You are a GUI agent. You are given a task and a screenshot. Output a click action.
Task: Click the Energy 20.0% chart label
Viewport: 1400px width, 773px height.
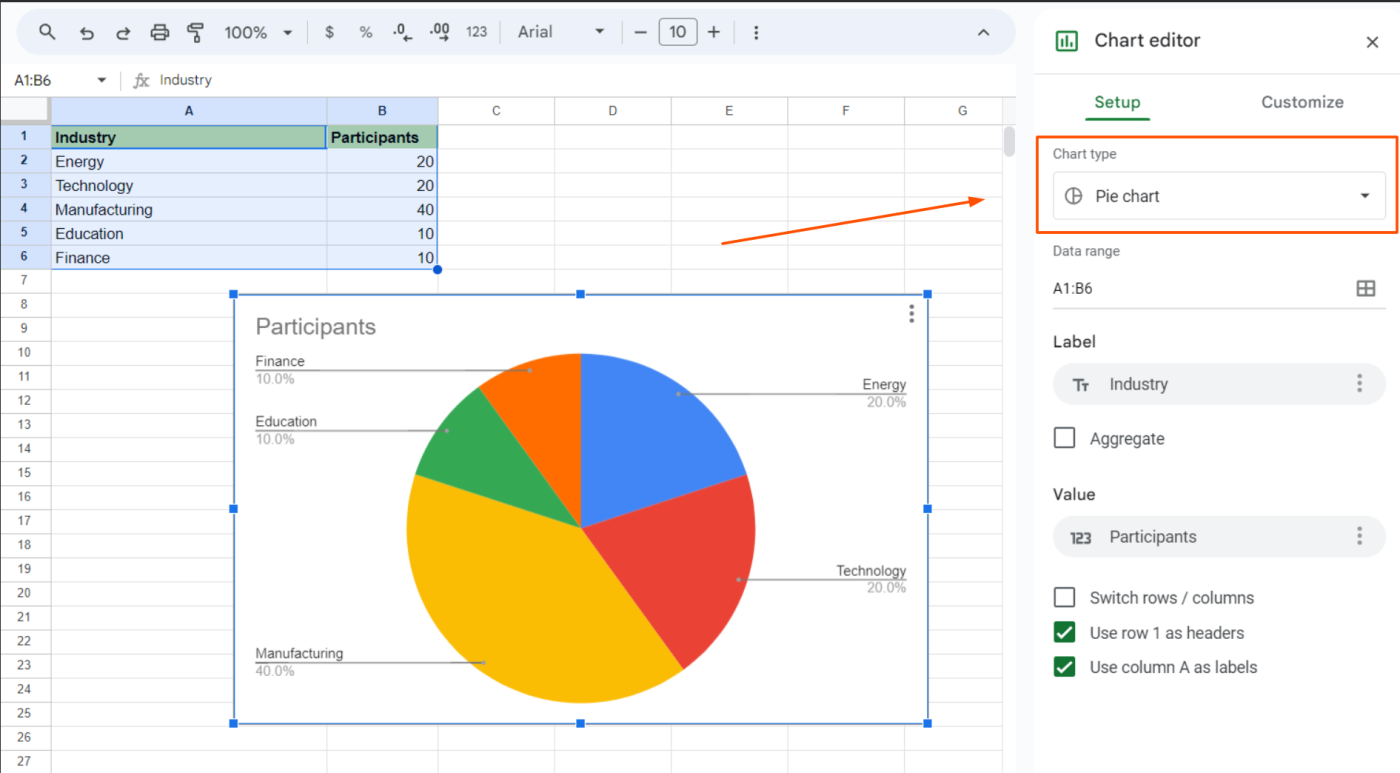tap(884, 393)
